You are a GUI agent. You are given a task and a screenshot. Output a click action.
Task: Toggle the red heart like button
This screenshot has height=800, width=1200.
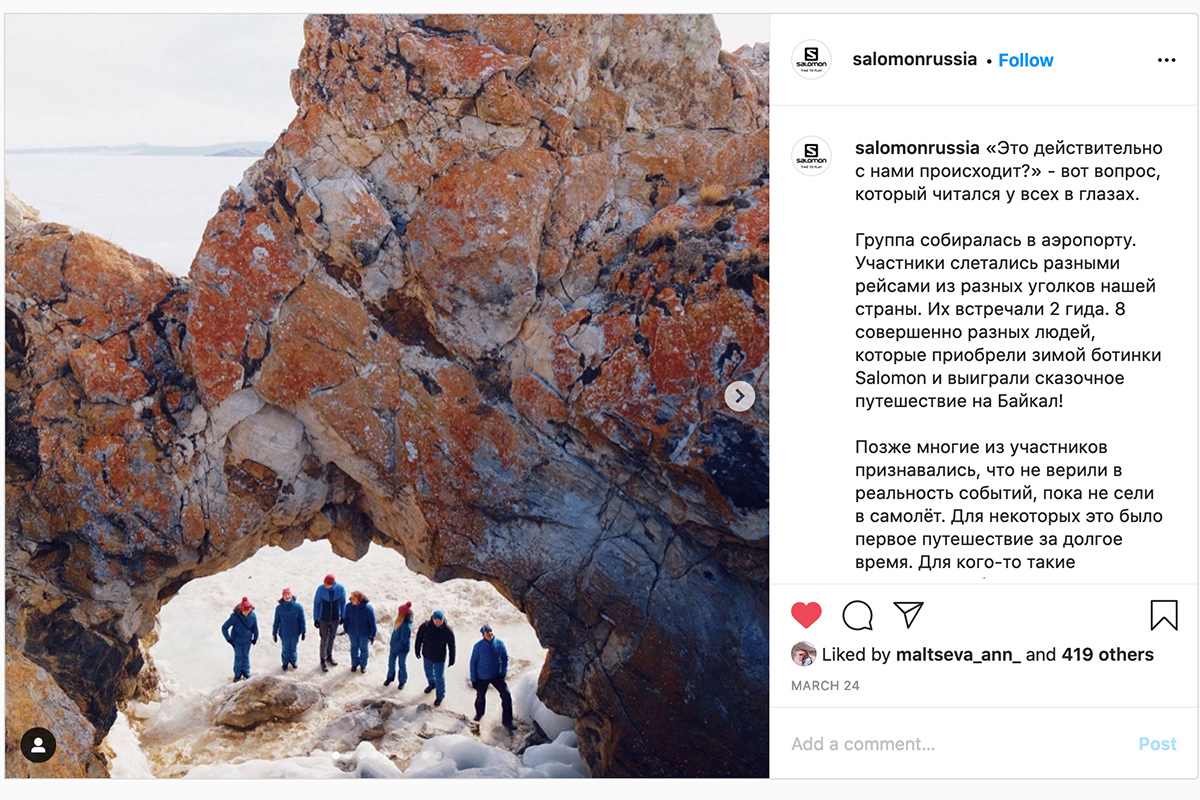(806, 615)
